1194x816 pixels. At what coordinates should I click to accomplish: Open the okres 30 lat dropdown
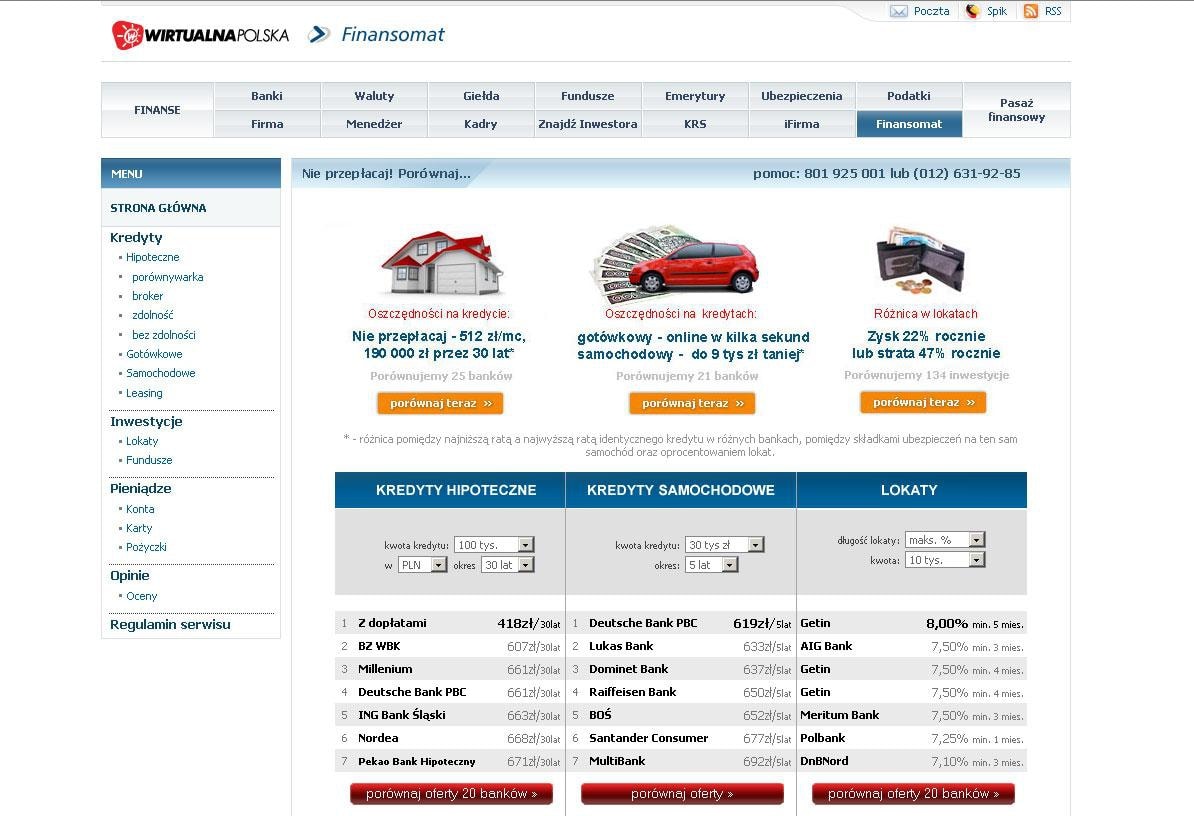(x=508, y=565)
